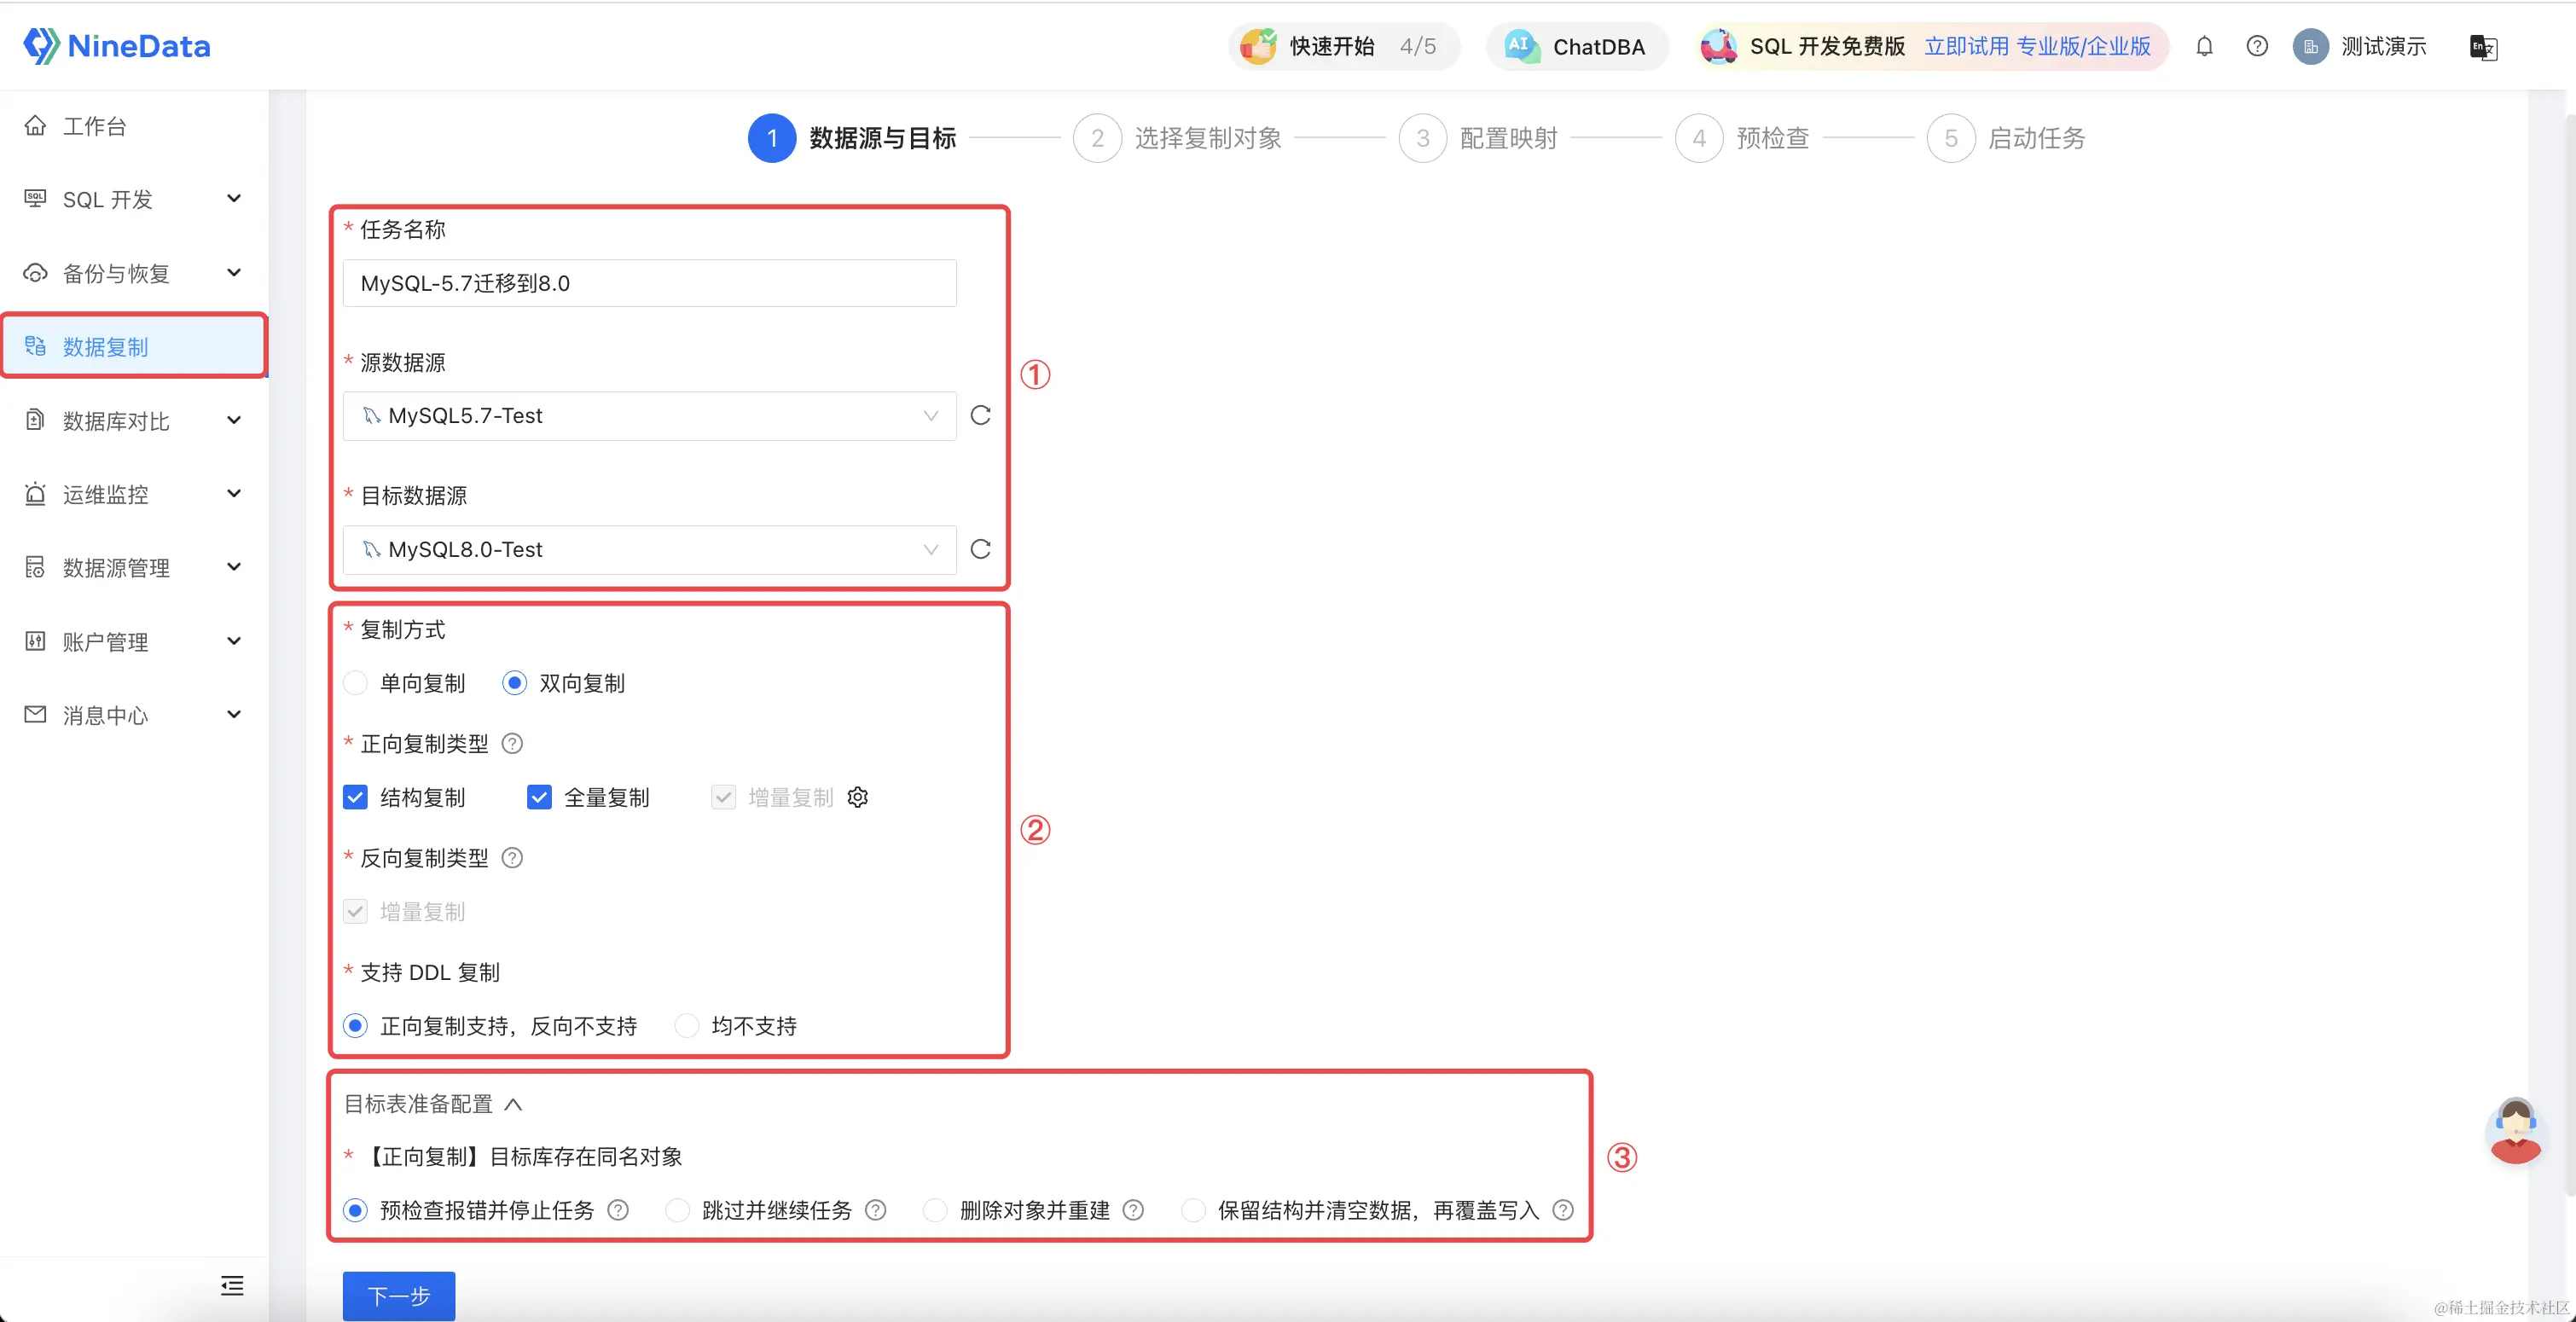
Task: Select the 双向复制 radio button
Action: point(515,683)
